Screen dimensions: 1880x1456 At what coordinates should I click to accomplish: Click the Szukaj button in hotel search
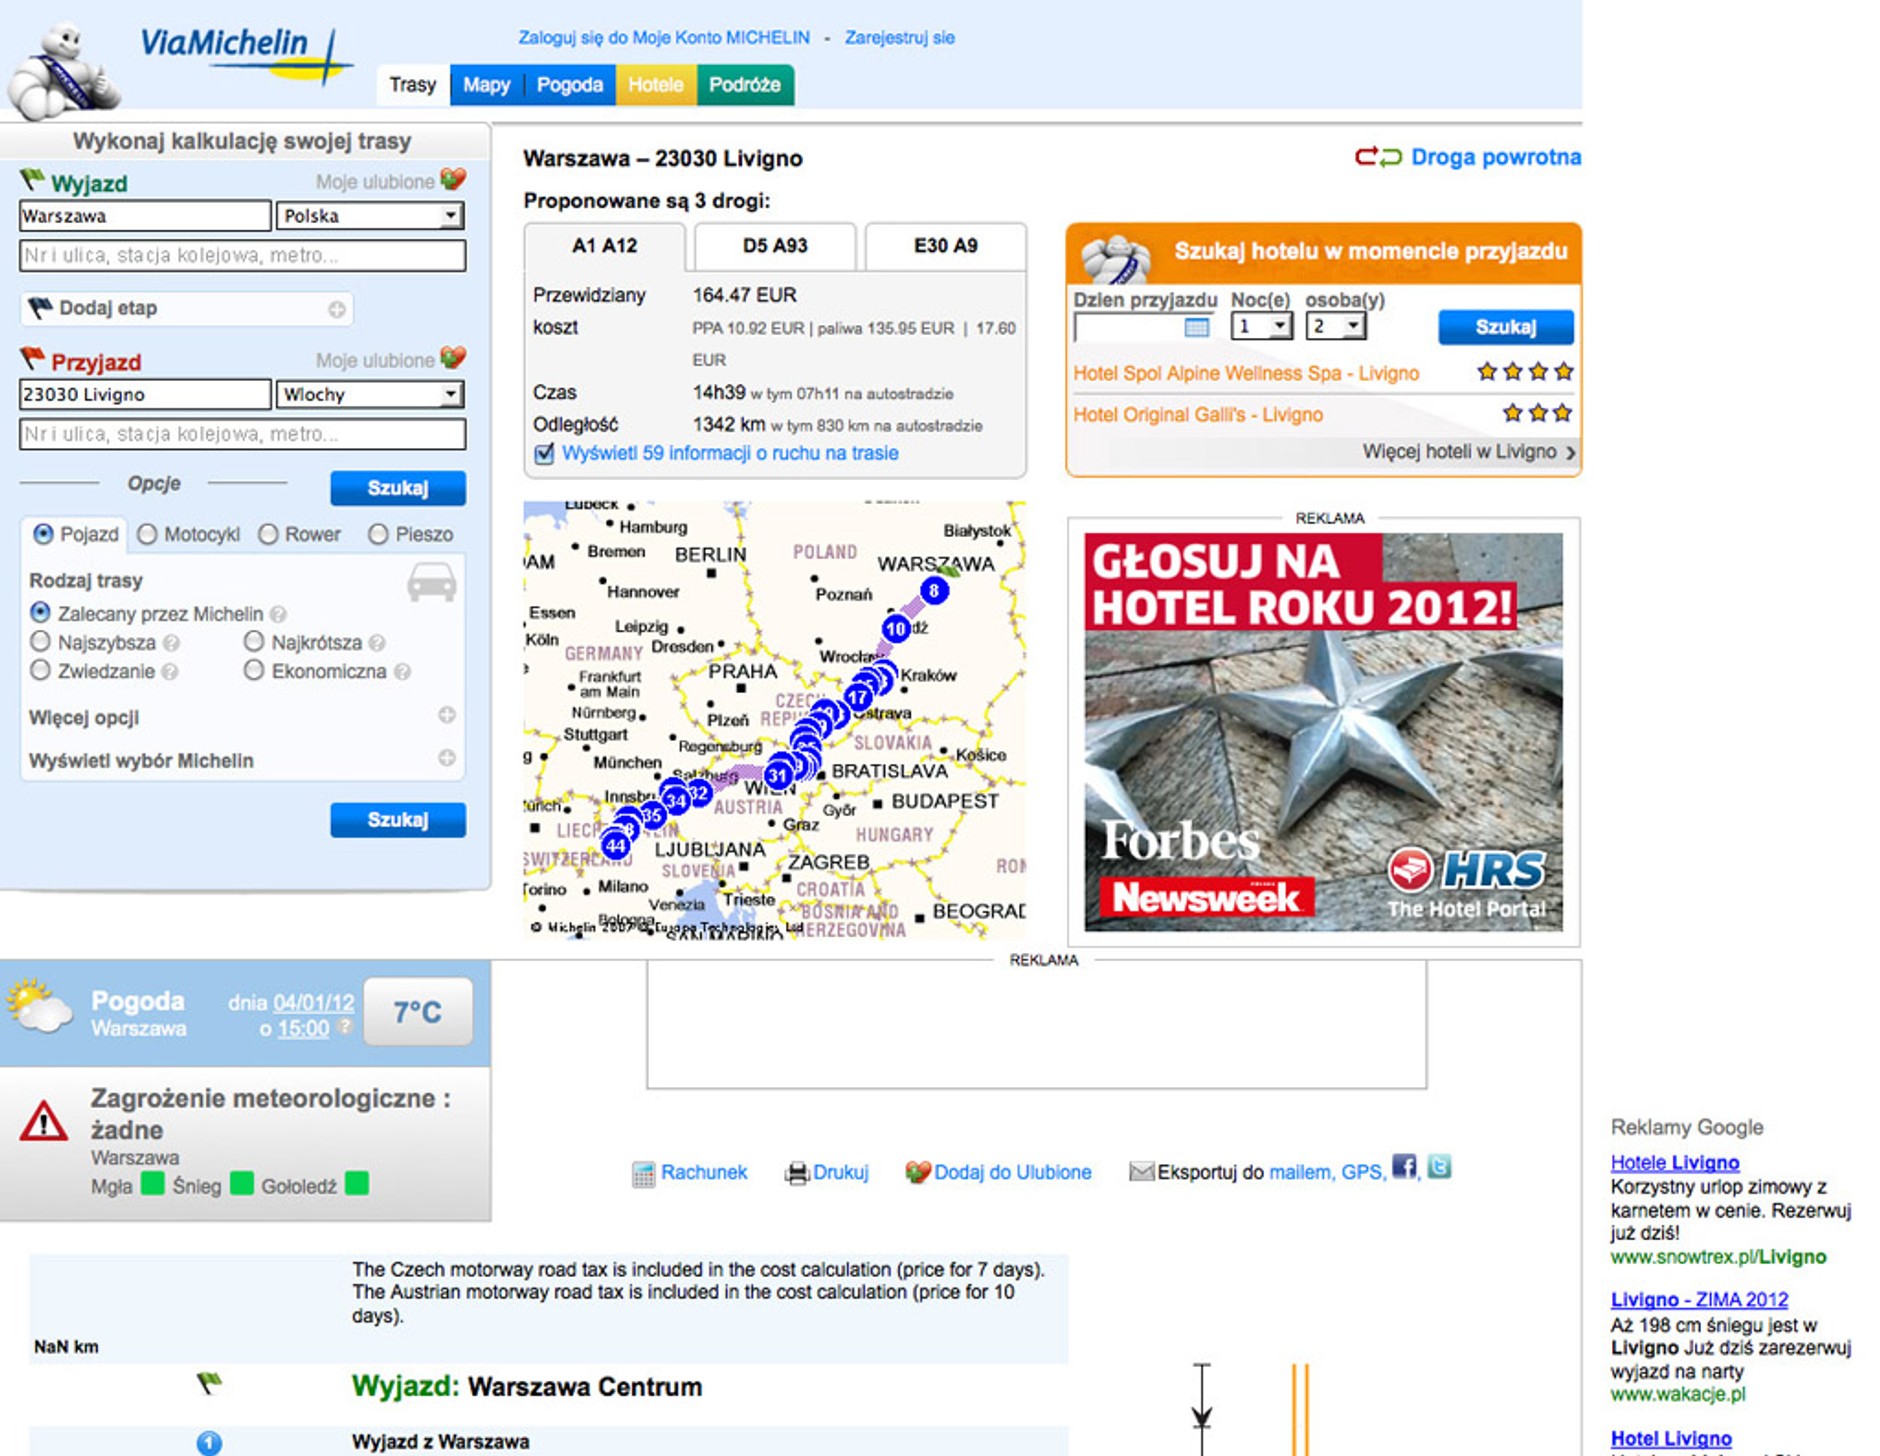point(1504,327)
